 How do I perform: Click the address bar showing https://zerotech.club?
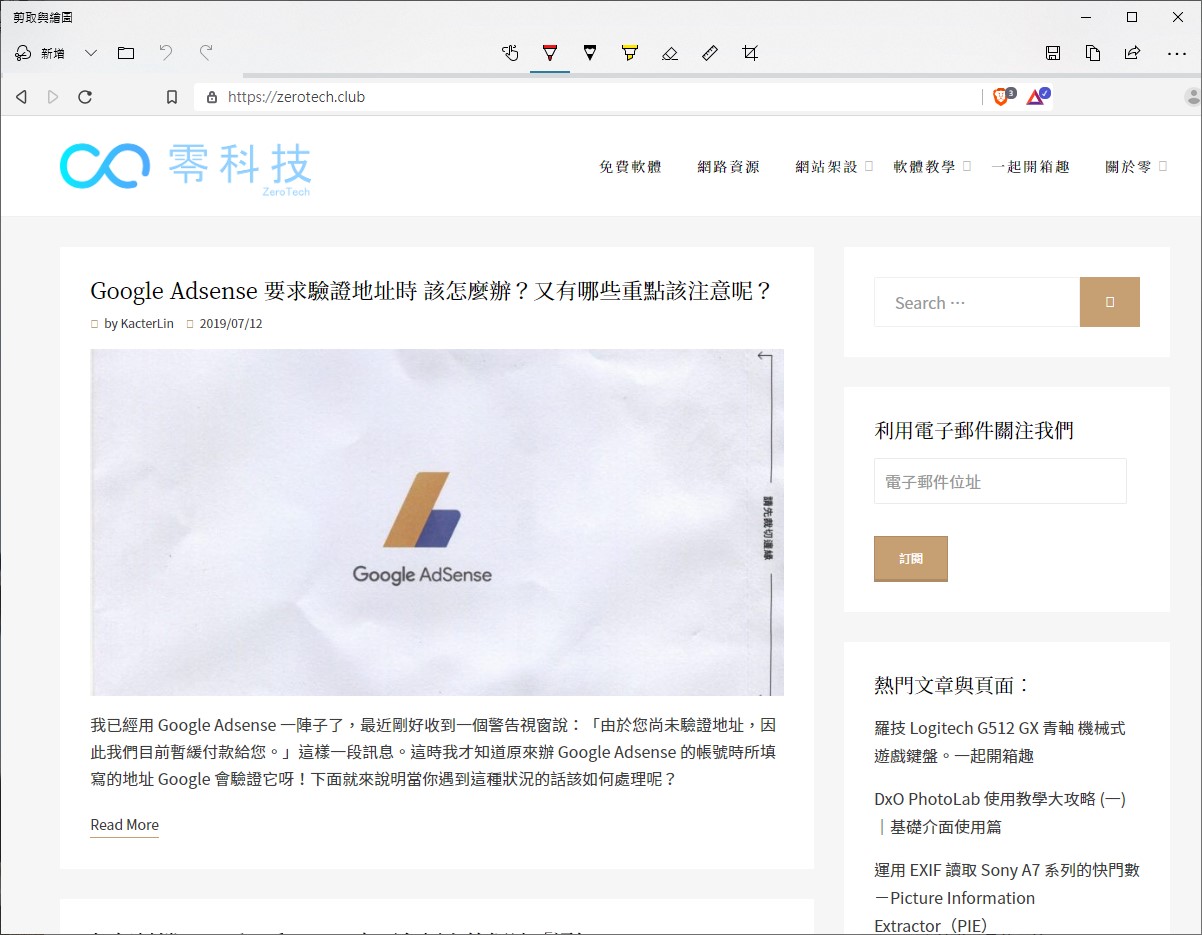590,97
